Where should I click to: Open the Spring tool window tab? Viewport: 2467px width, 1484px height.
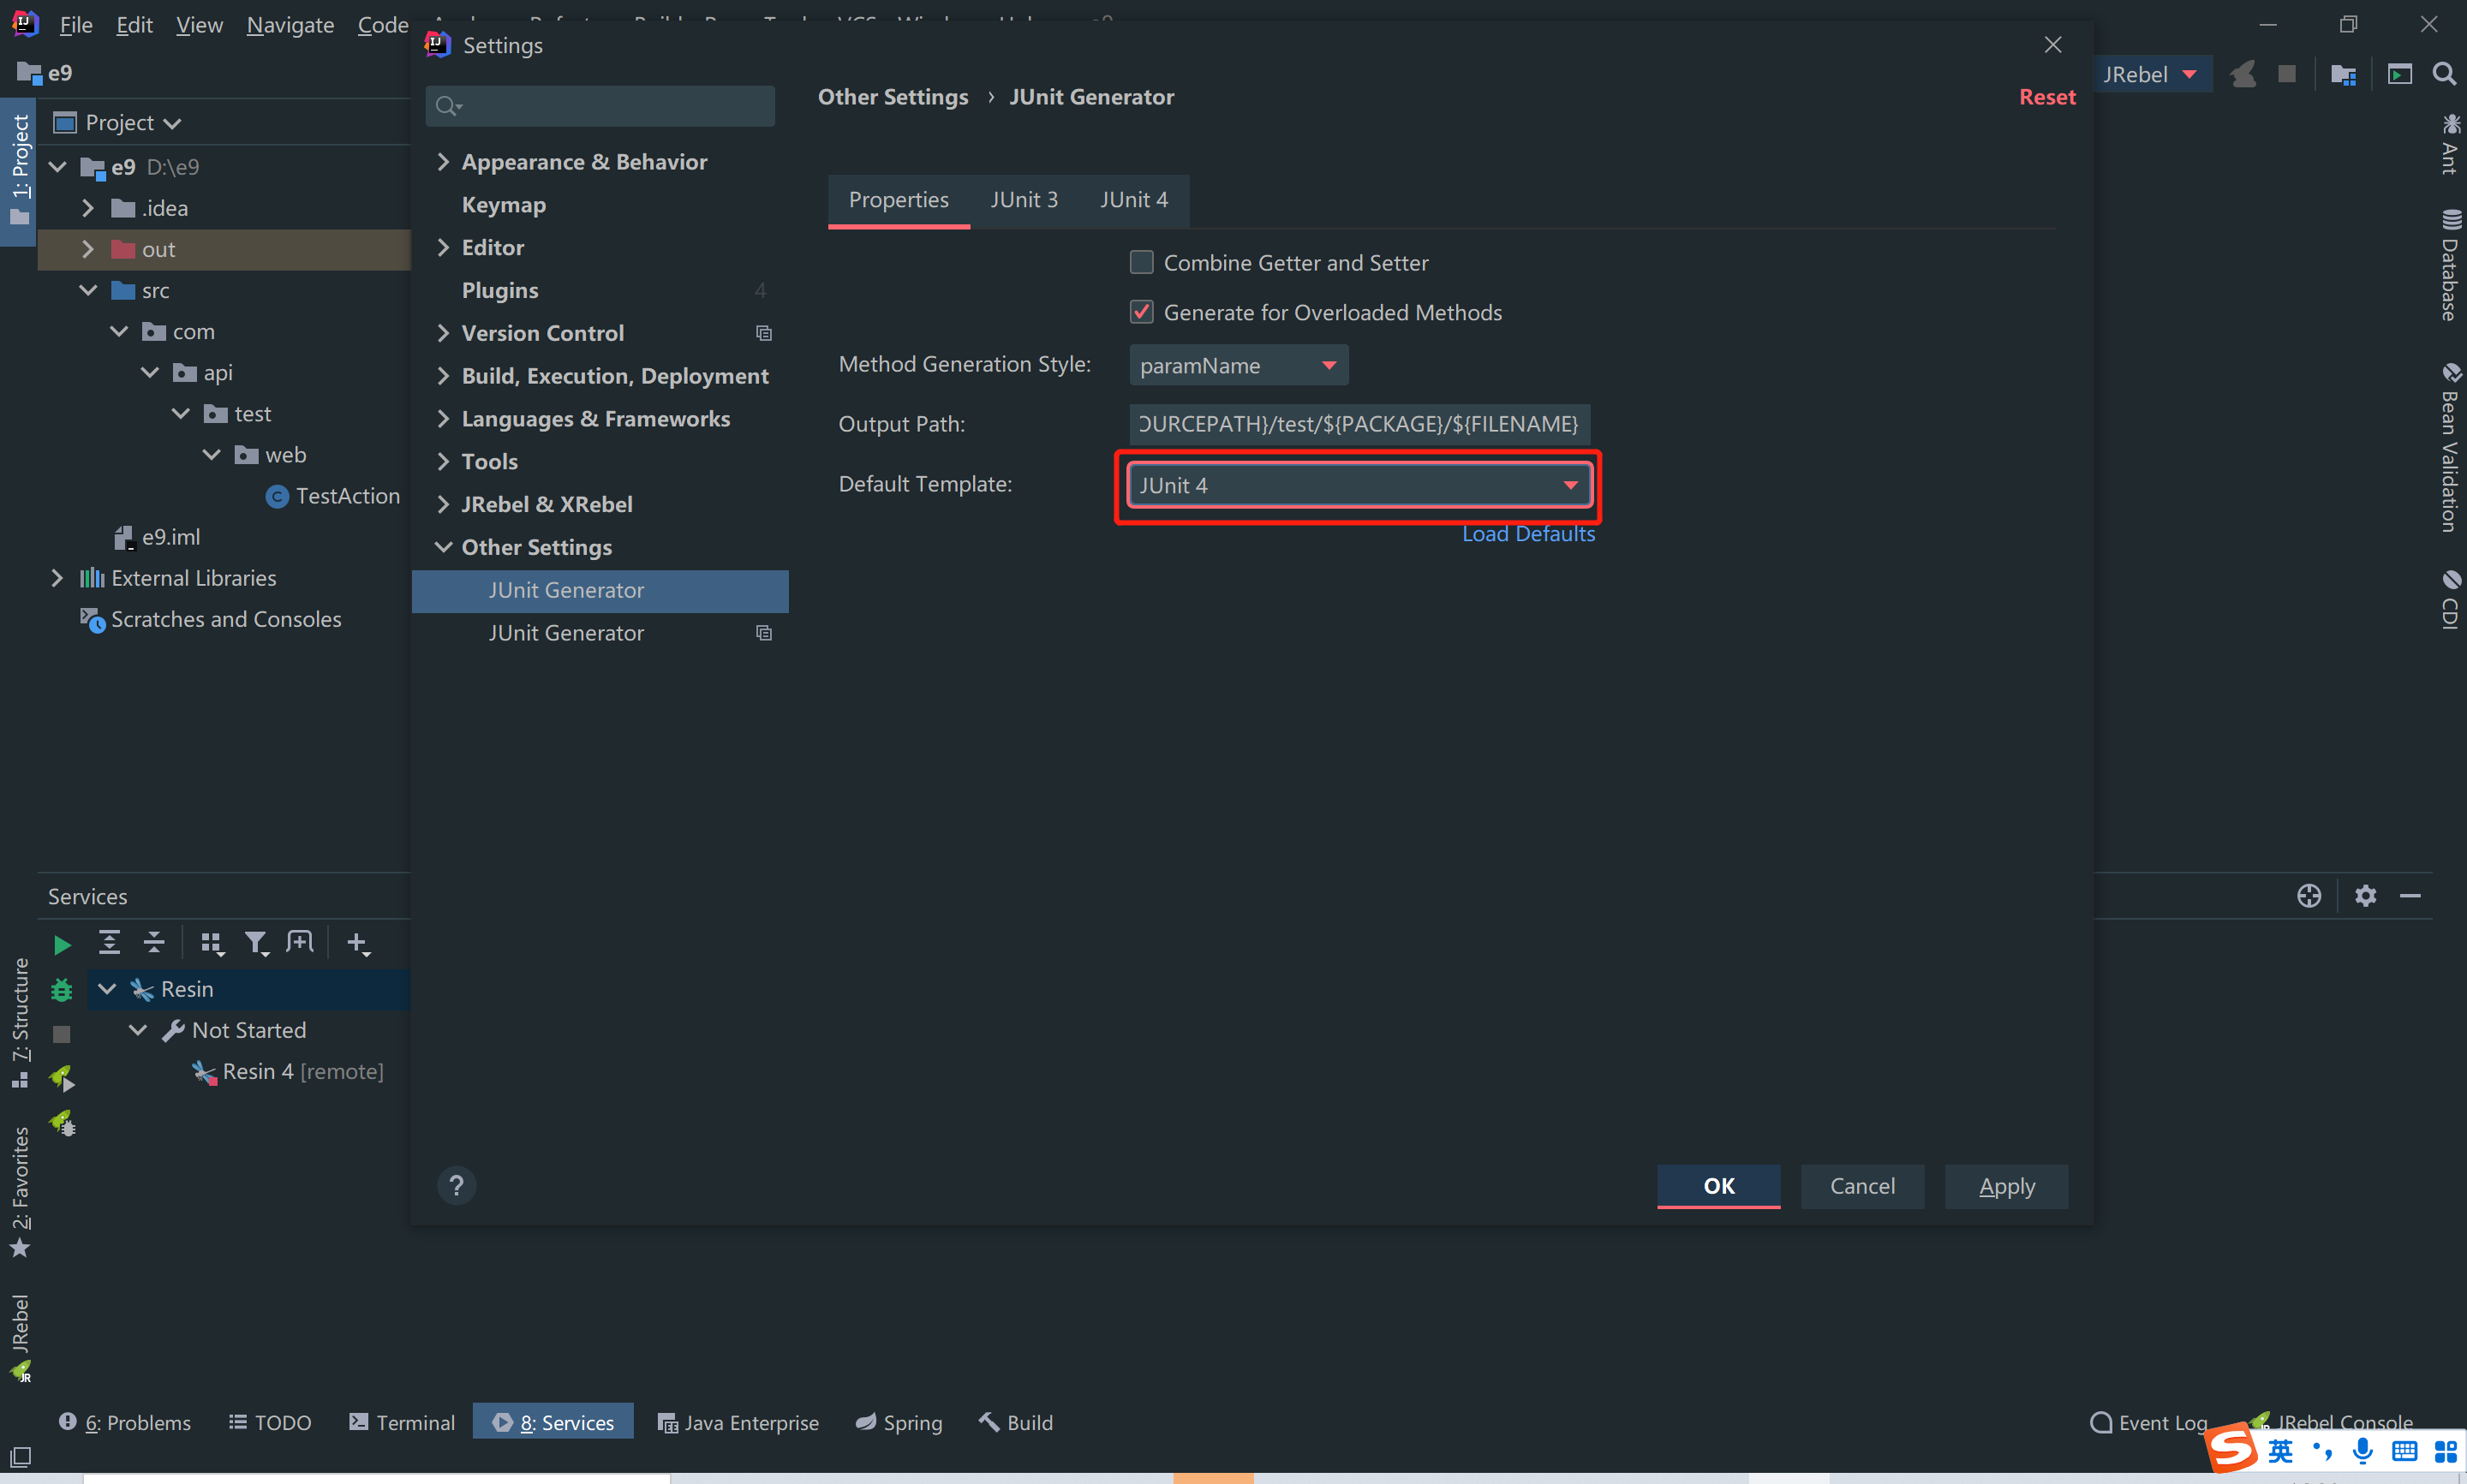click(x=899, y=1422)
